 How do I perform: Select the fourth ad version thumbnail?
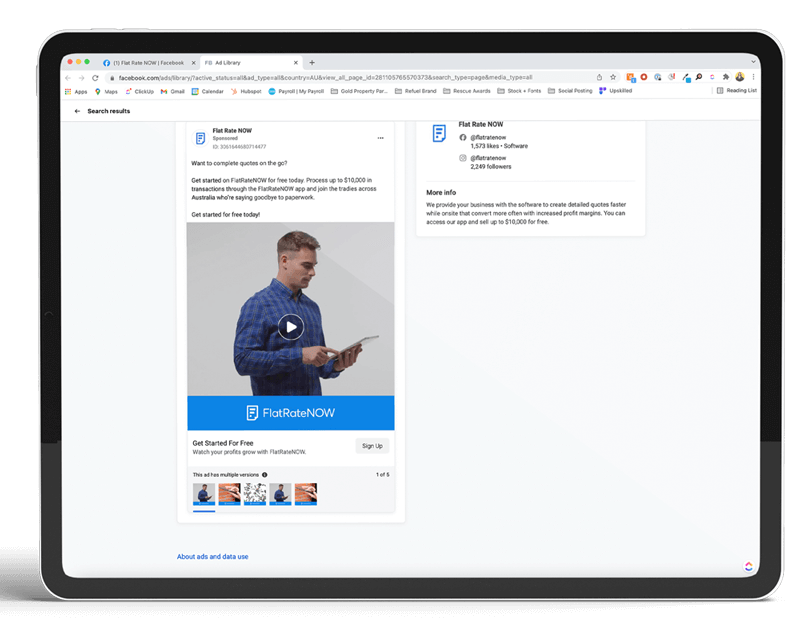(x=281, y=494)
